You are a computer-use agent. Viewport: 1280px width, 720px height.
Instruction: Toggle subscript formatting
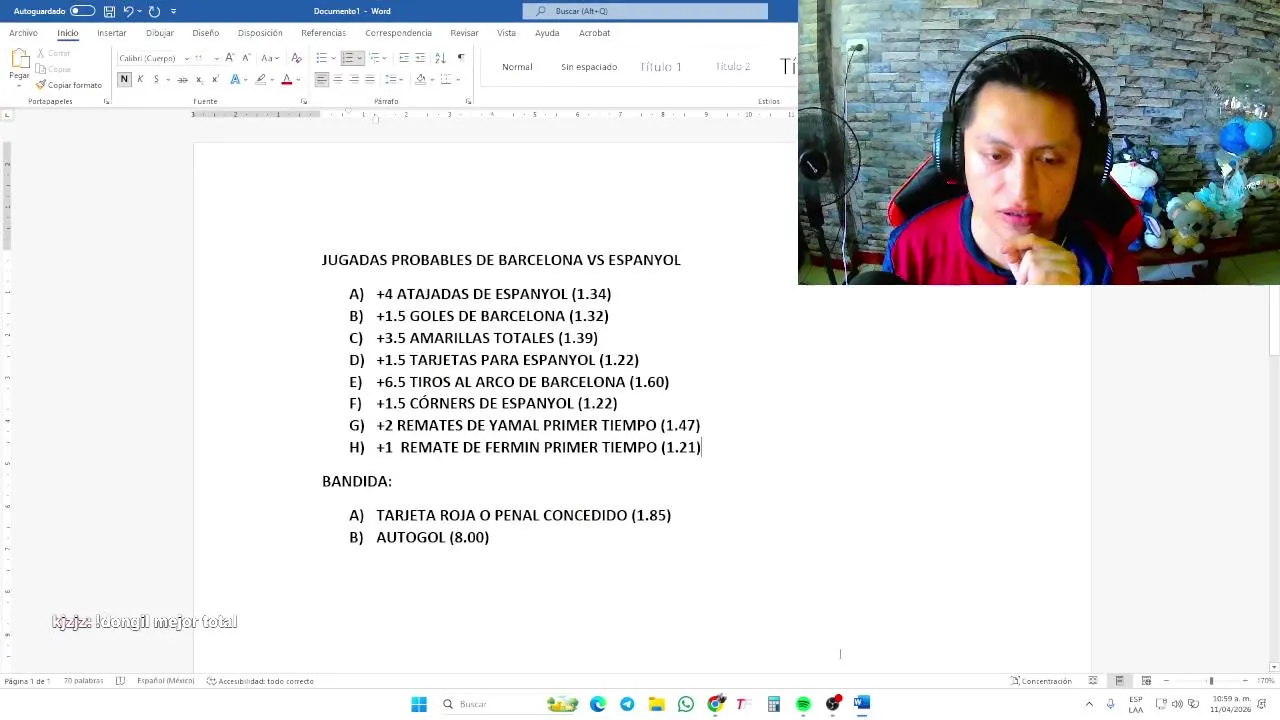coord(199,79)
